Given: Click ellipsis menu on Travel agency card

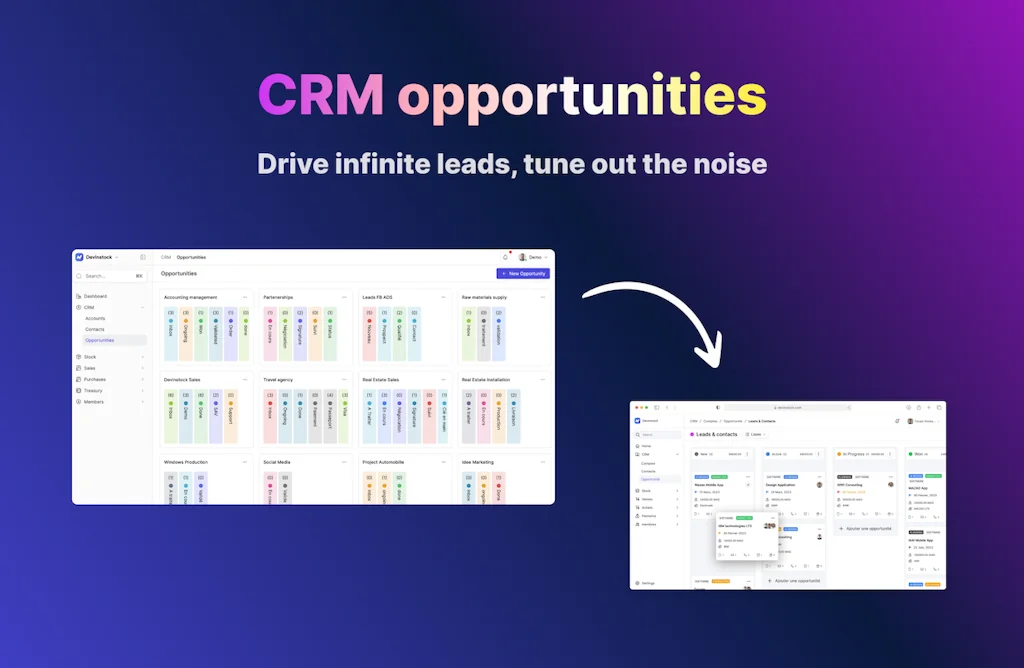Looking at the screenshot, I should tap(345, 380).
